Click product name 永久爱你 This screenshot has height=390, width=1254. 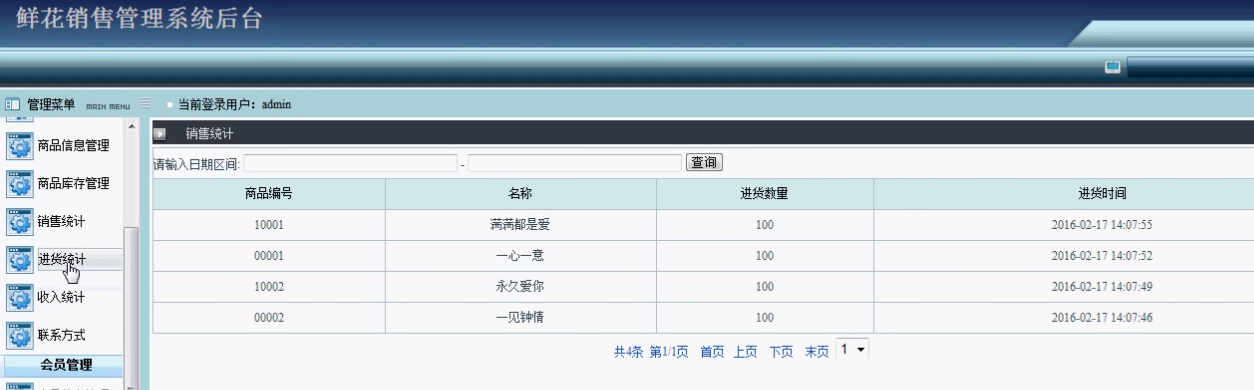click(x=520, y=287)
